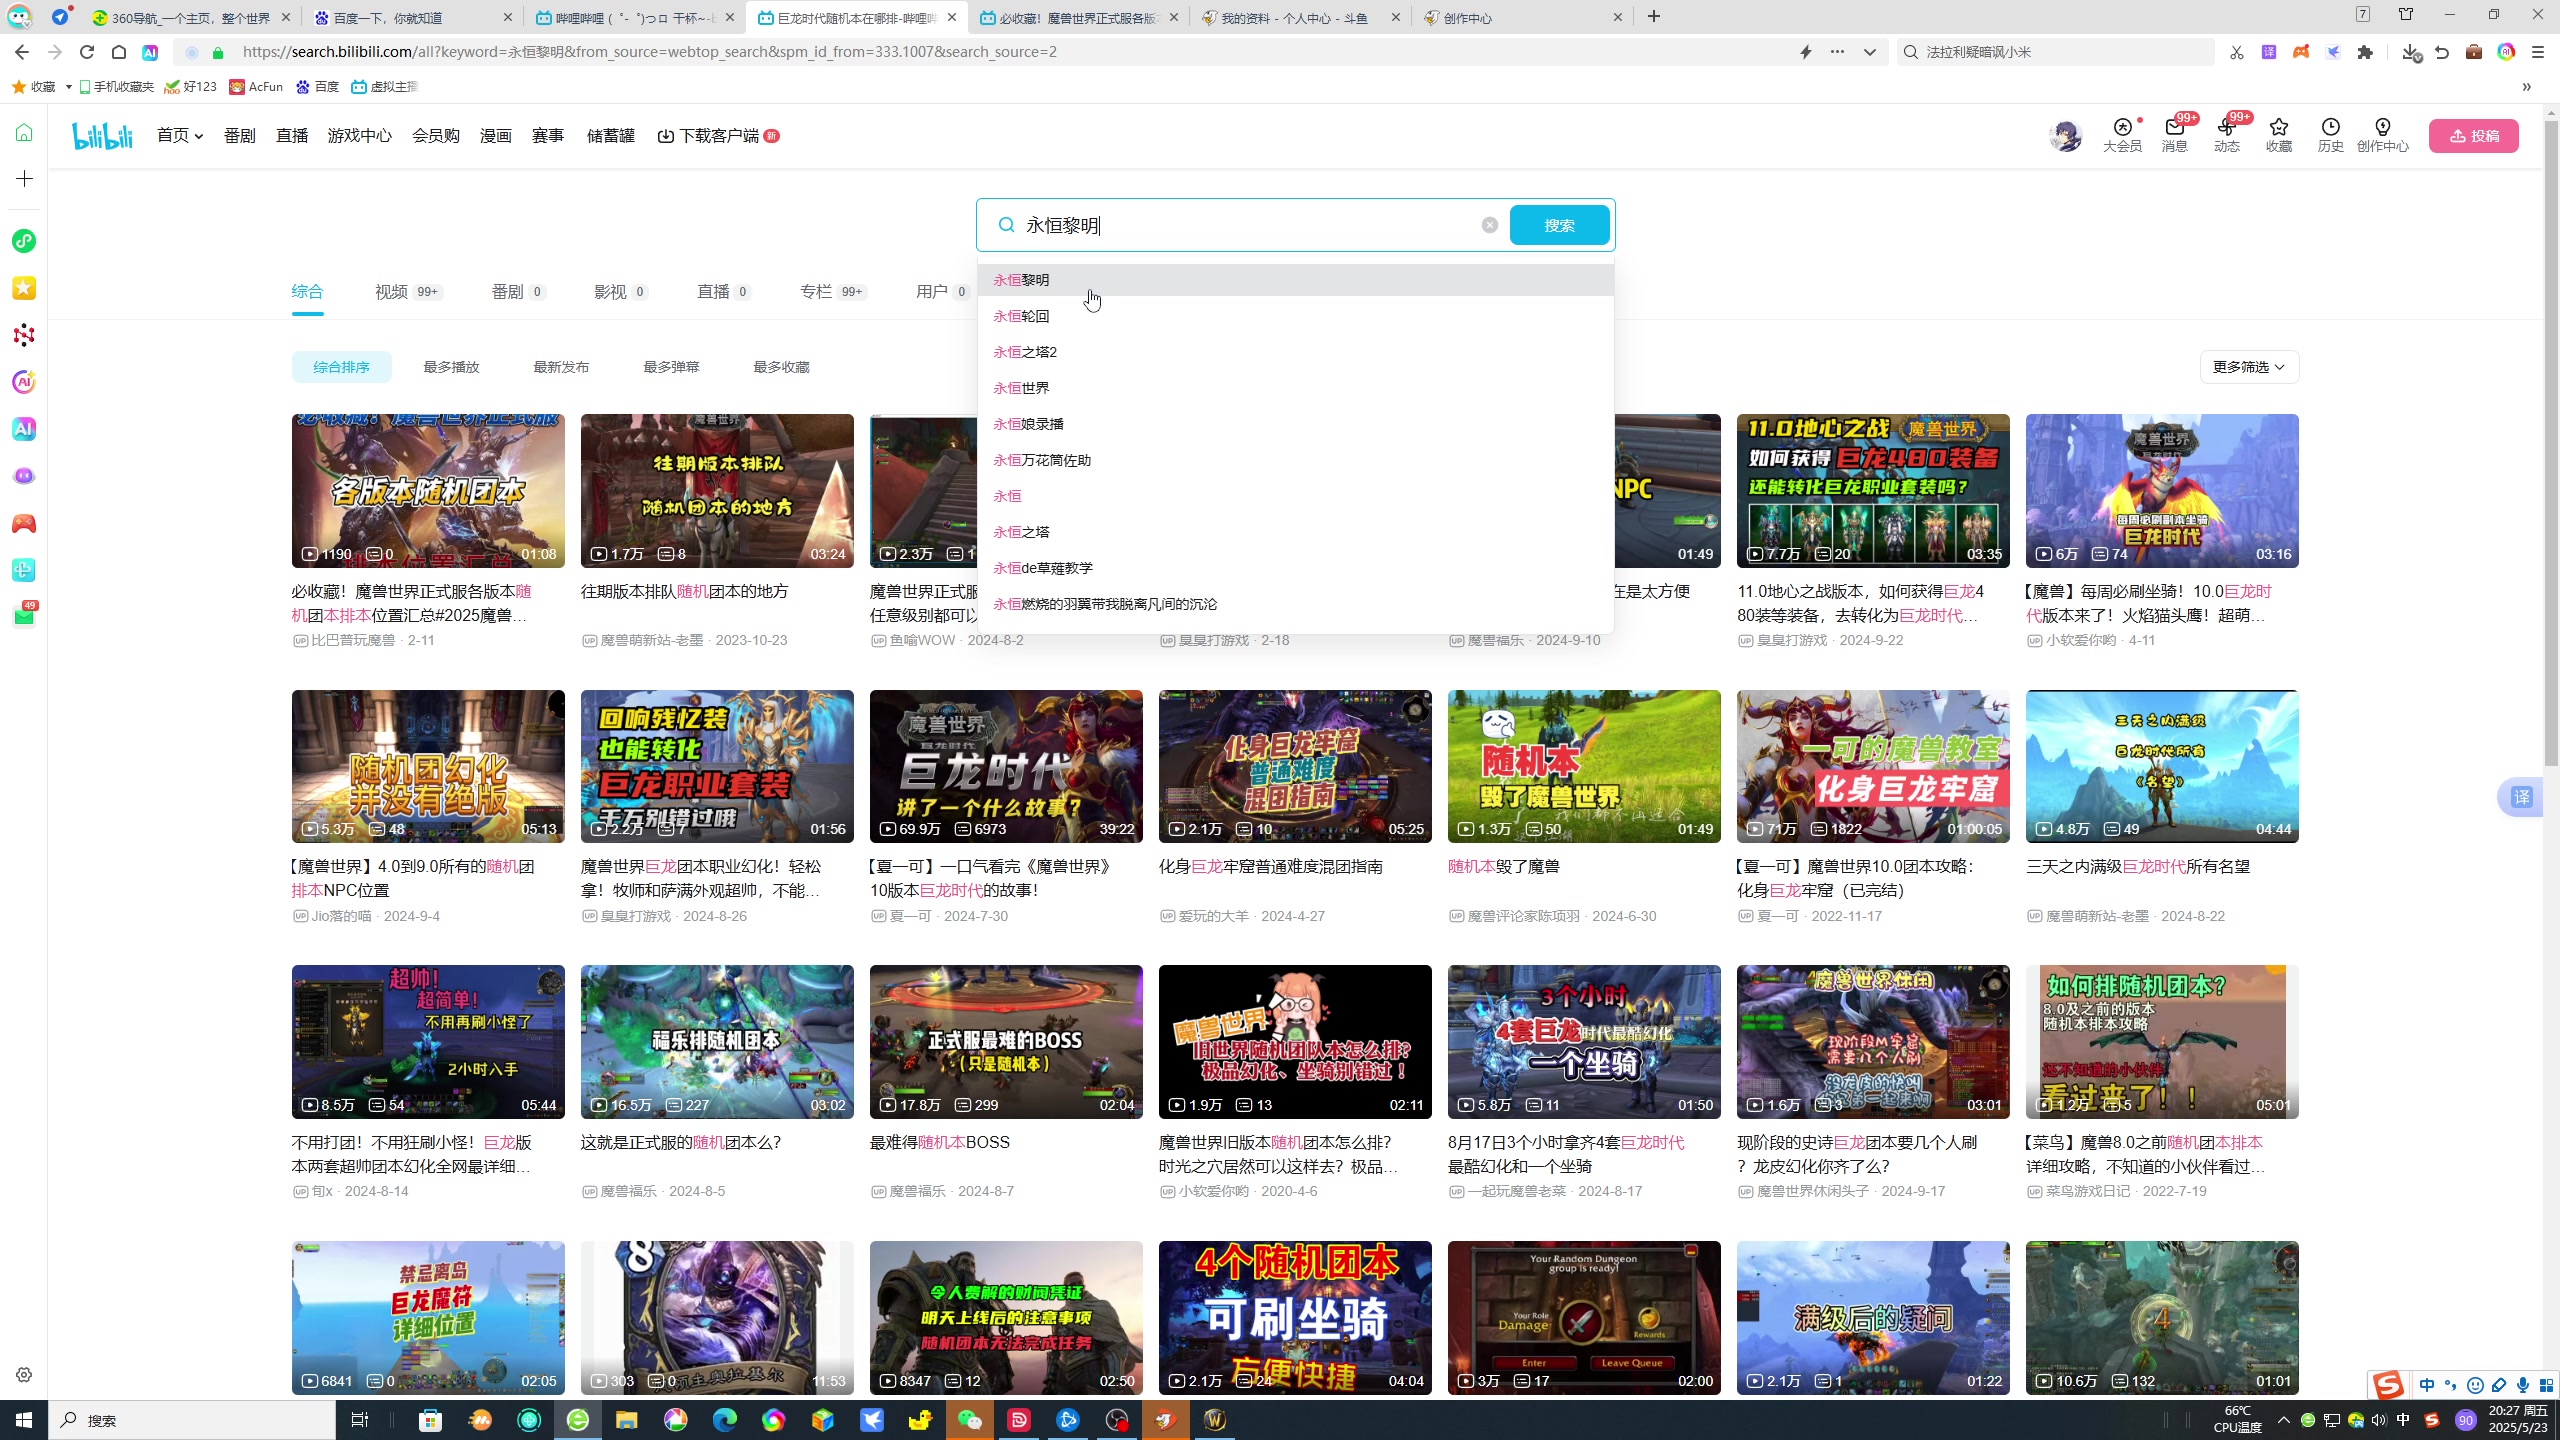The width and height of the screenshot is (2560, 1440).
Task: Click the pink 投稿 upload button
Action: click(2473, 136)
